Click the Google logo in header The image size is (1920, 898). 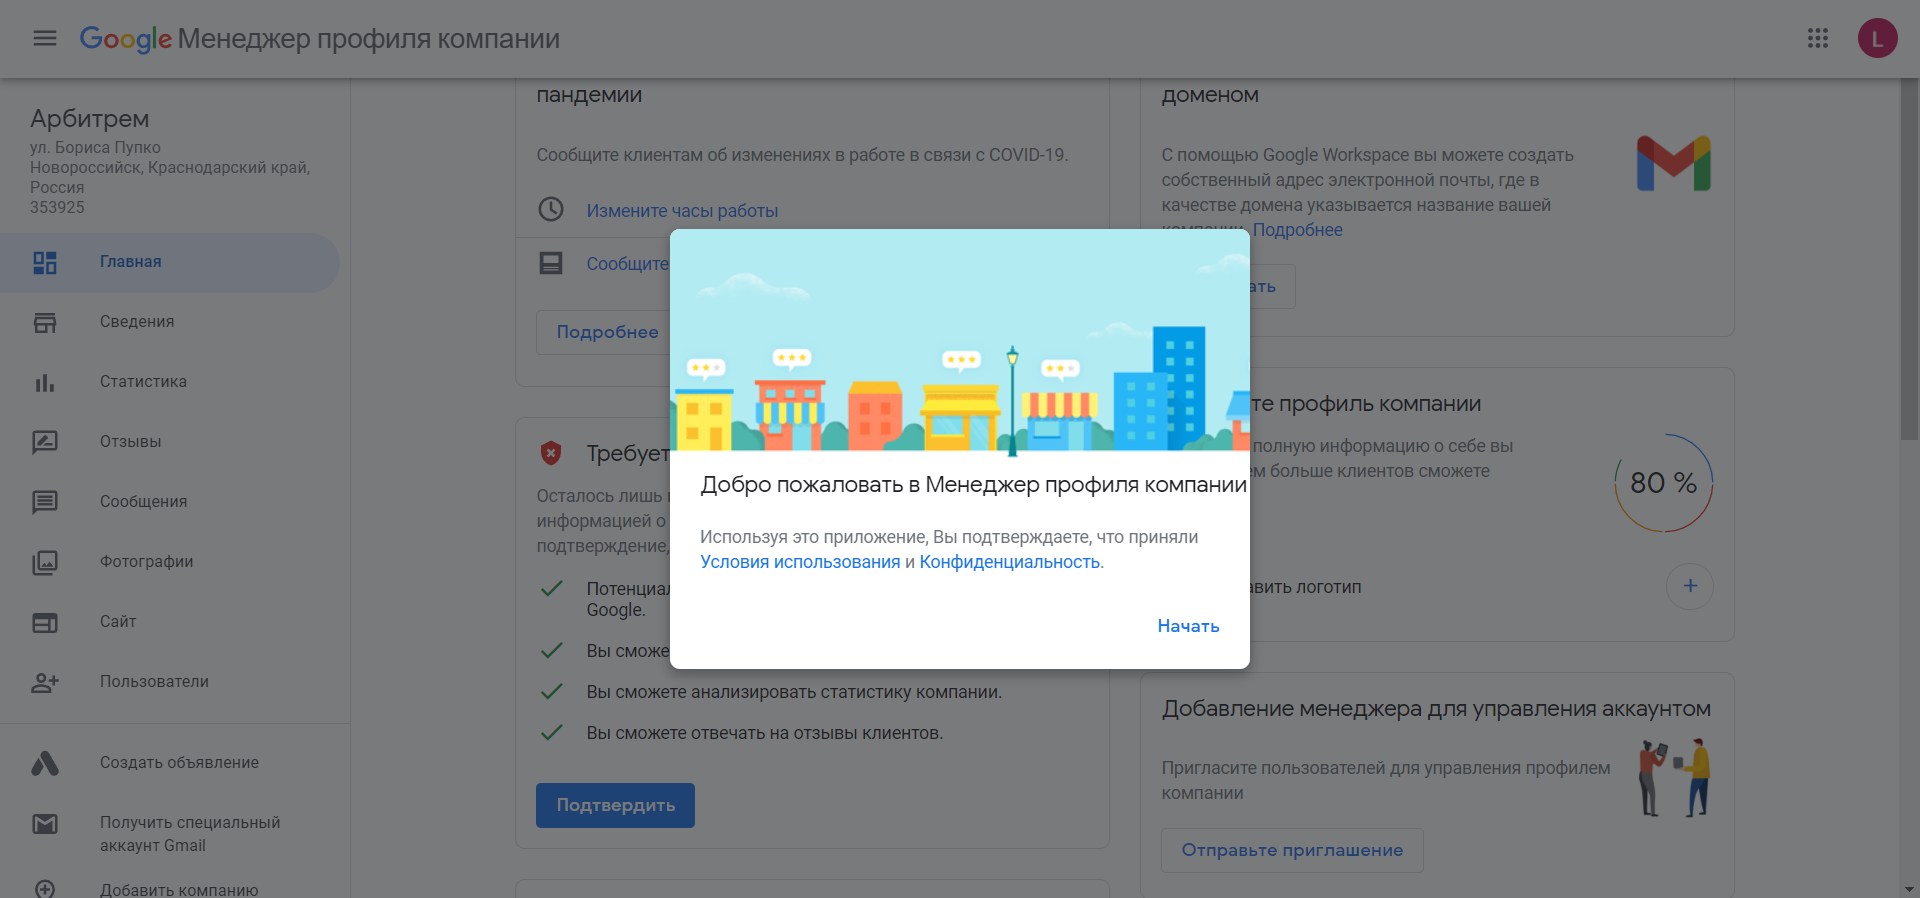tap(125, 39)
